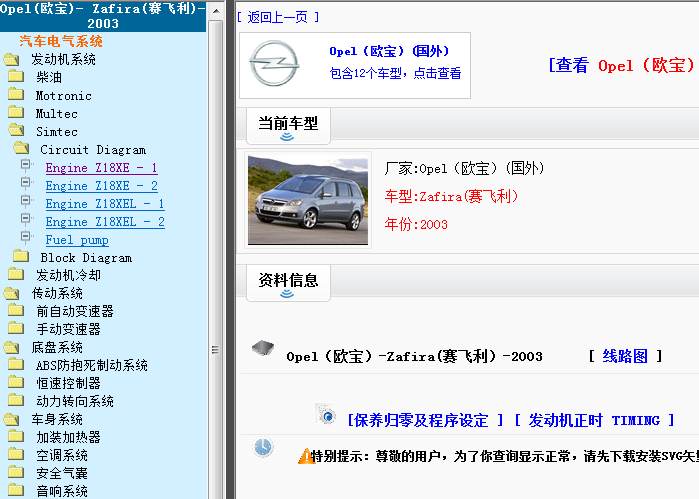The image size is (699, 499).
Task: Click the folder icon next to 柴油
Action: pyautogui.click(x=16, y=77)
